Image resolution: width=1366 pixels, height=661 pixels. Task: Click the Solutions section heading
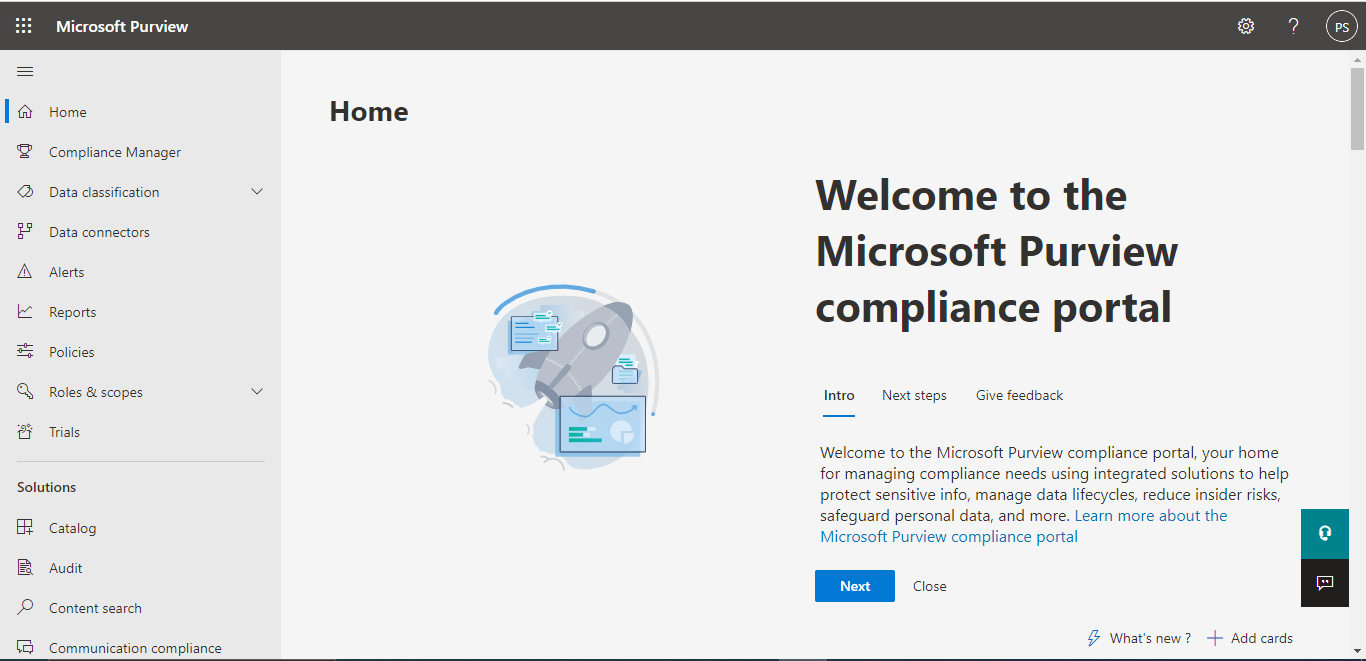click(x=47, y=487)
